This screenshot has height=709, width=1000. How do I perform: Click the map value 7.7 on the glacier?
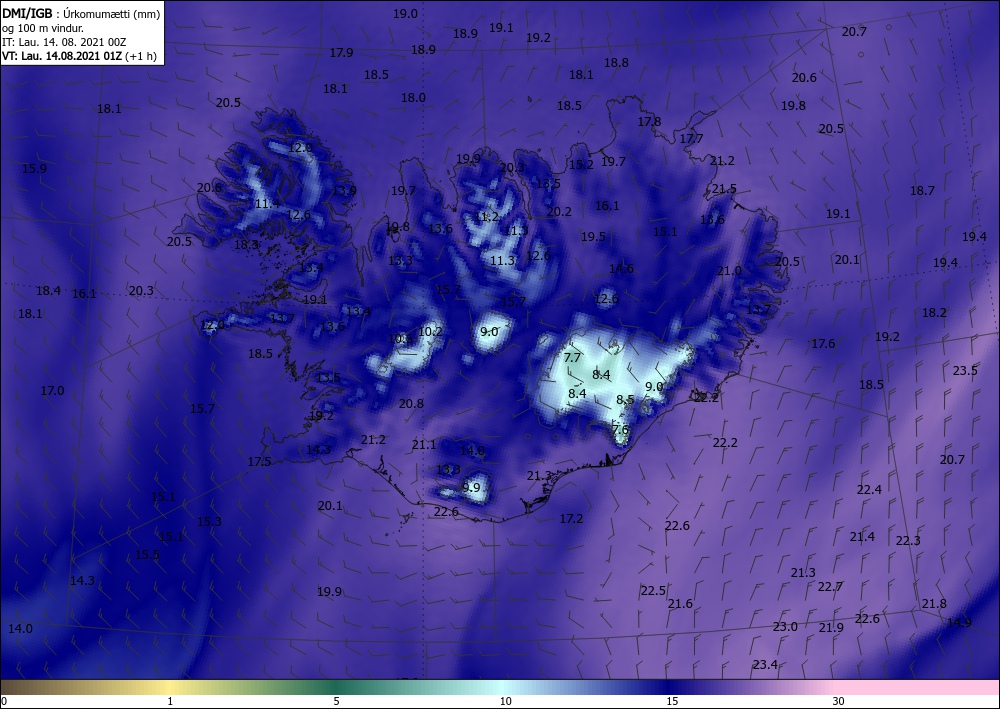coord(572,357)
